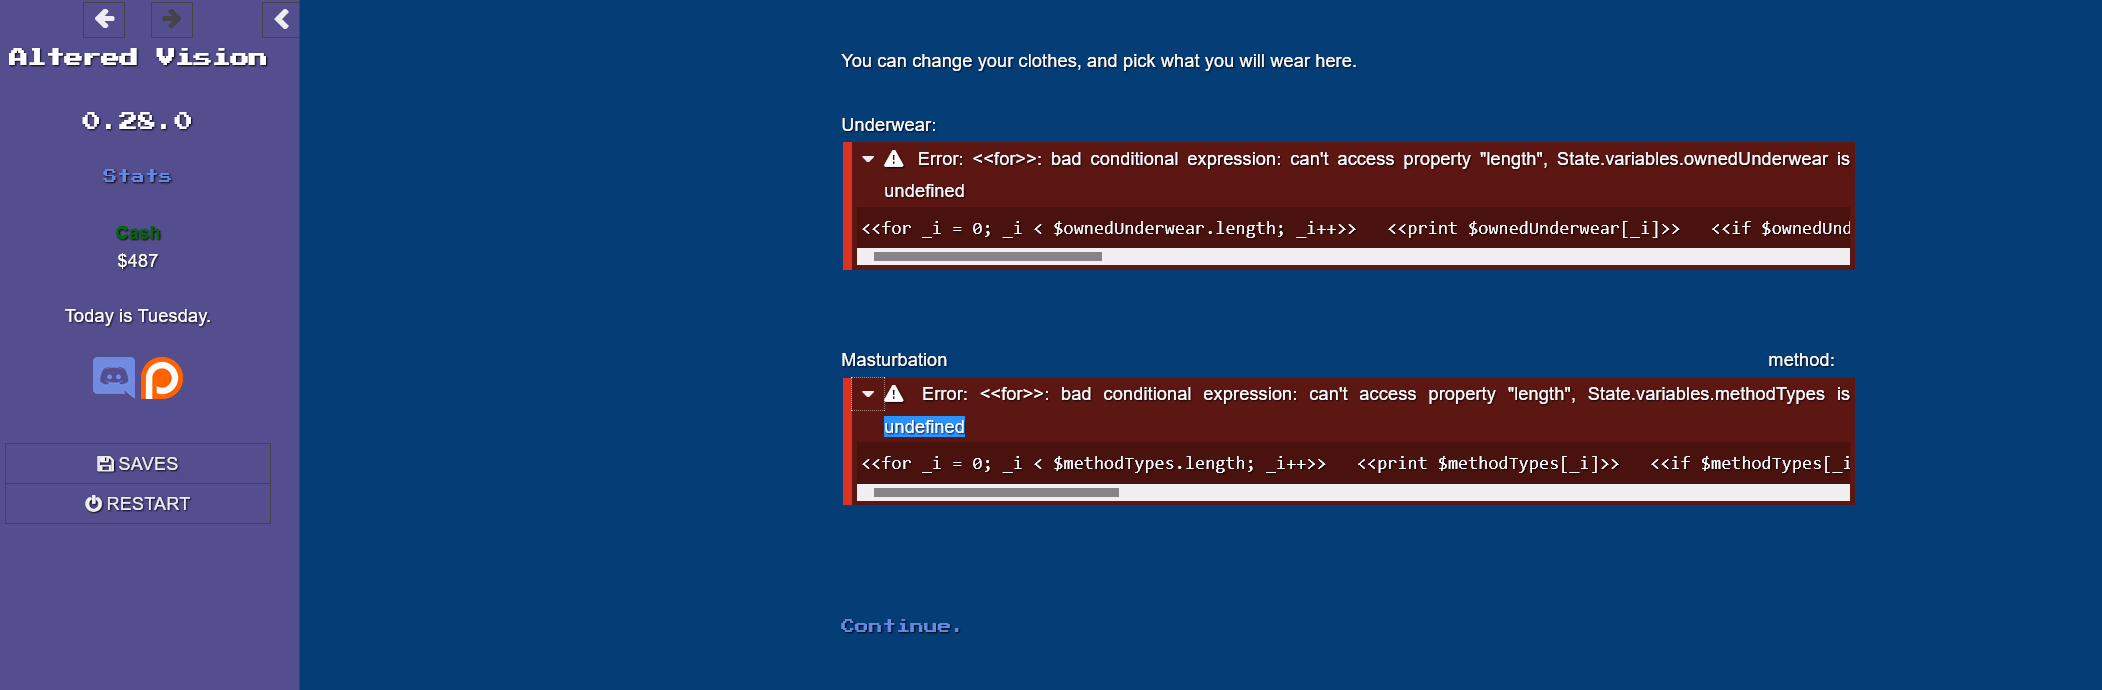Collapse the methodTypes error details

[868, 394]
